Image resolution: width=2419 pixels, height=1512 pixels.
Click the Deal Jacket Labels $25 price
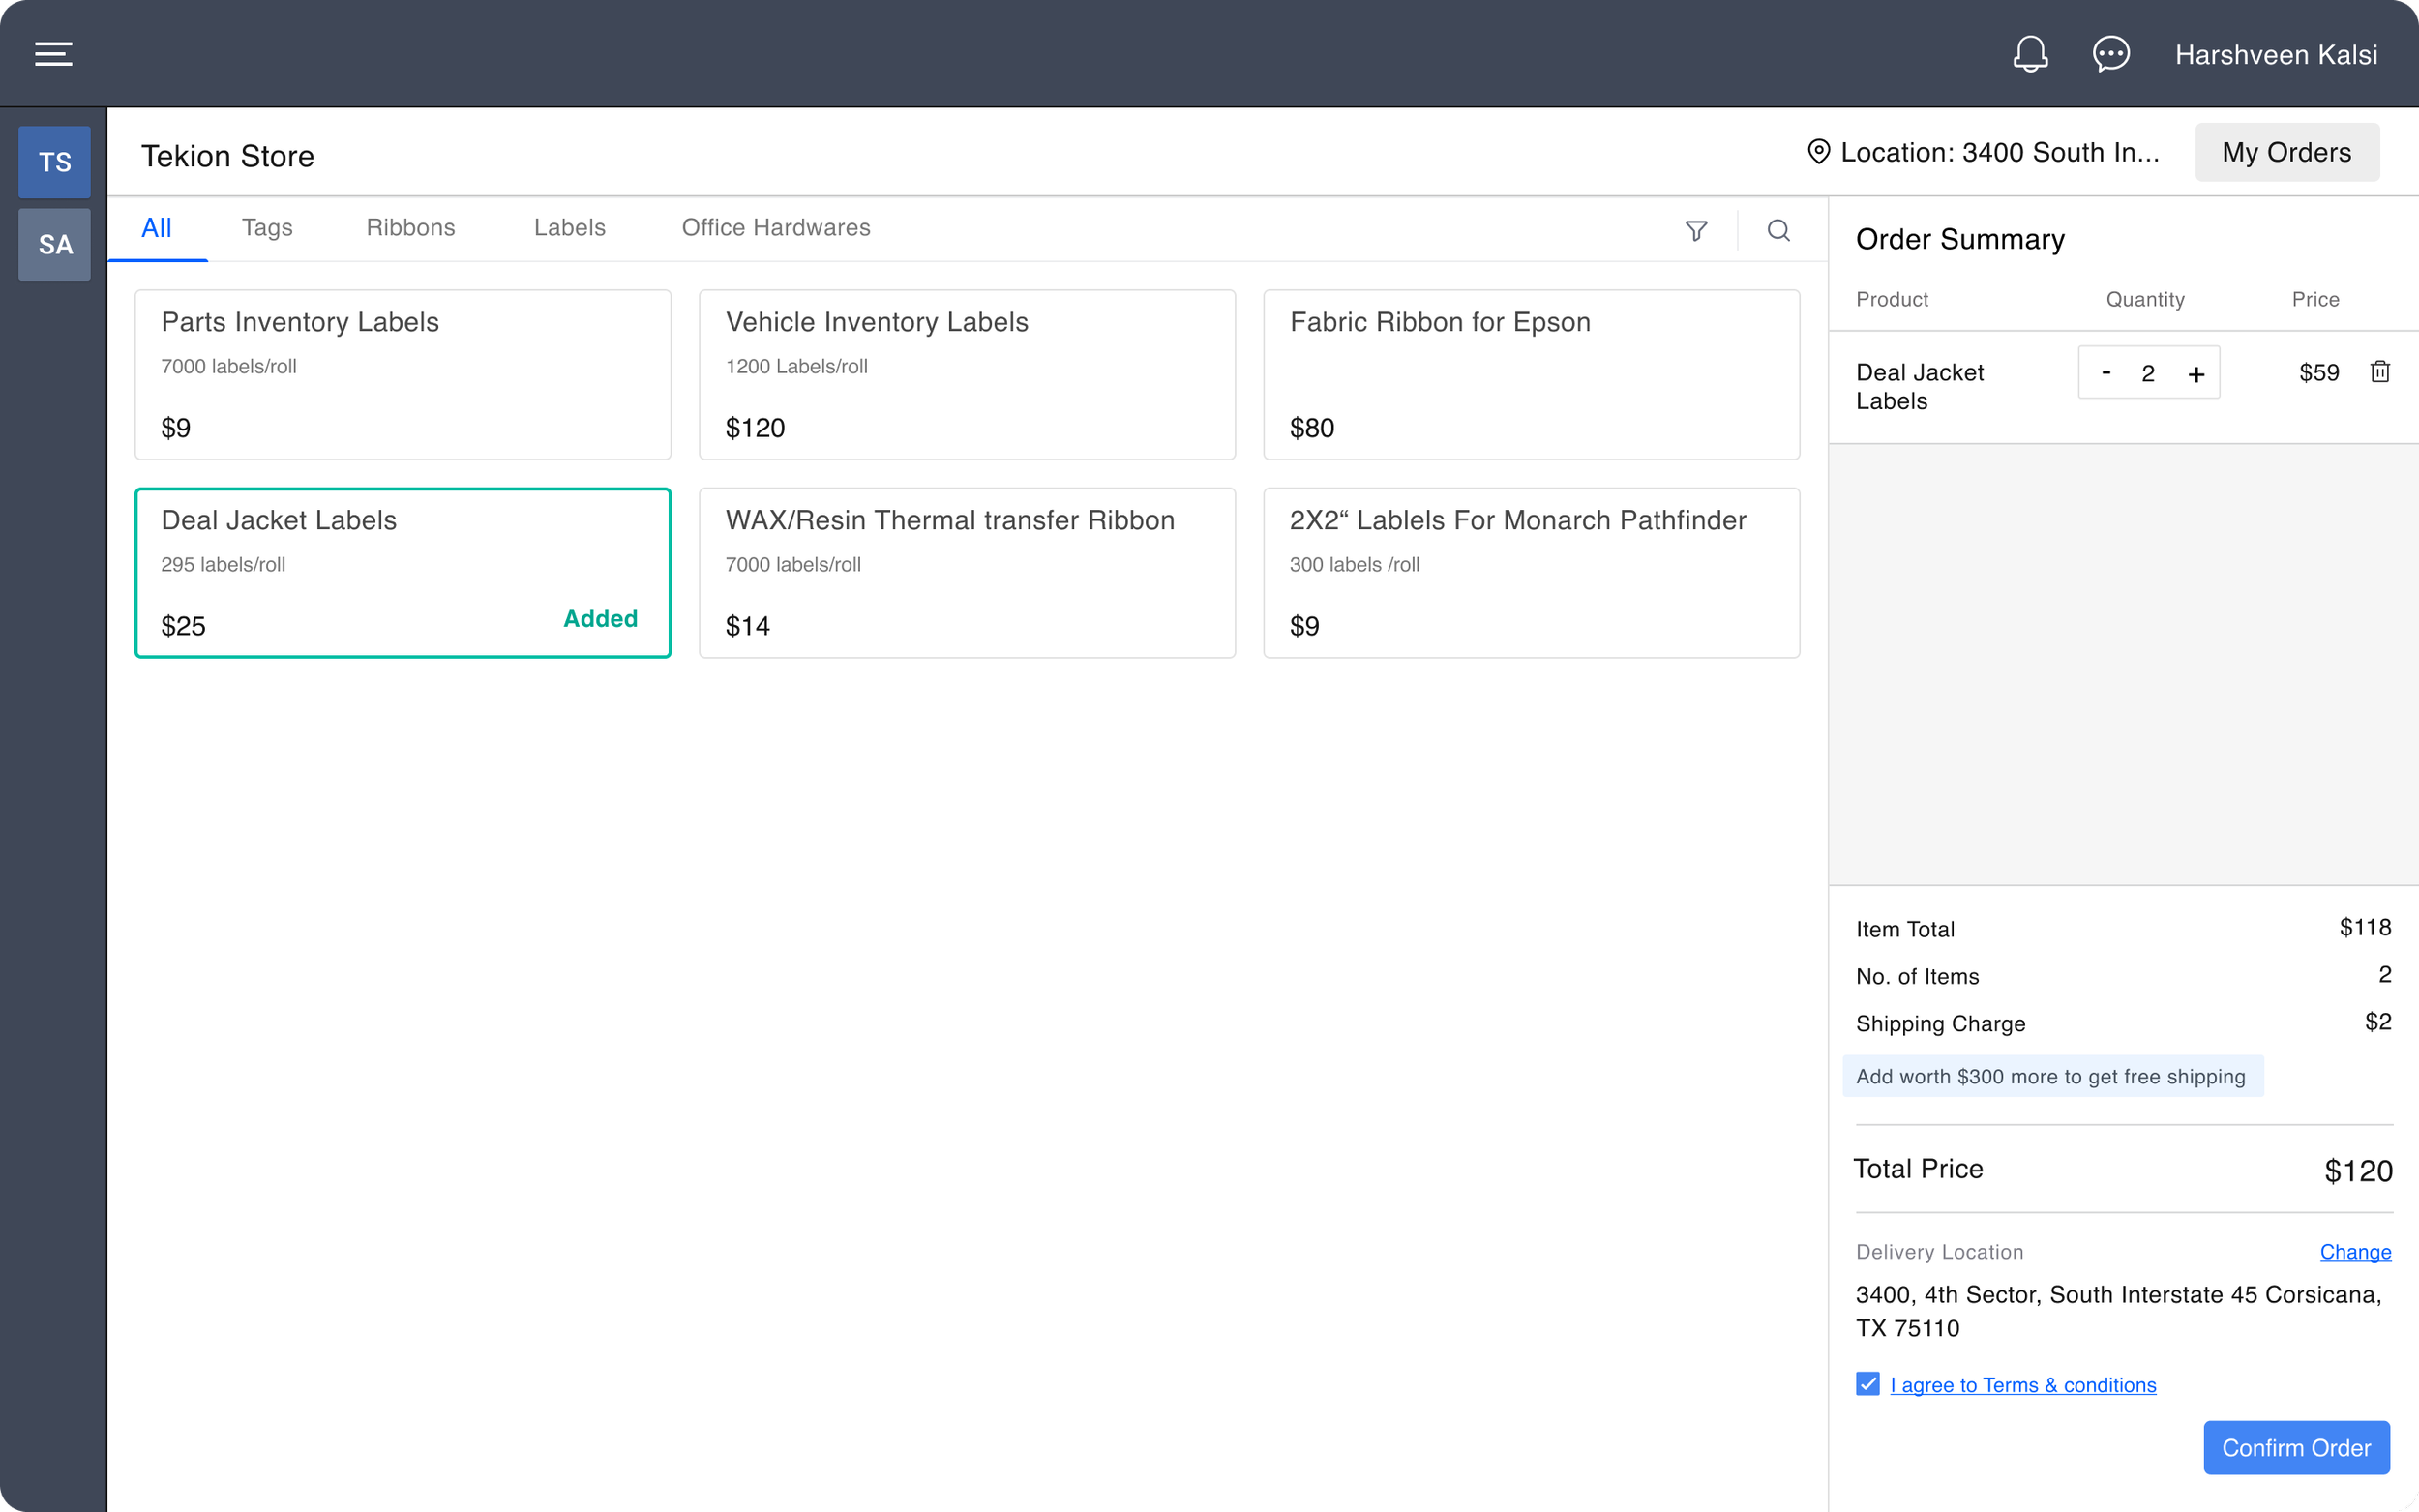click(183, 626)
